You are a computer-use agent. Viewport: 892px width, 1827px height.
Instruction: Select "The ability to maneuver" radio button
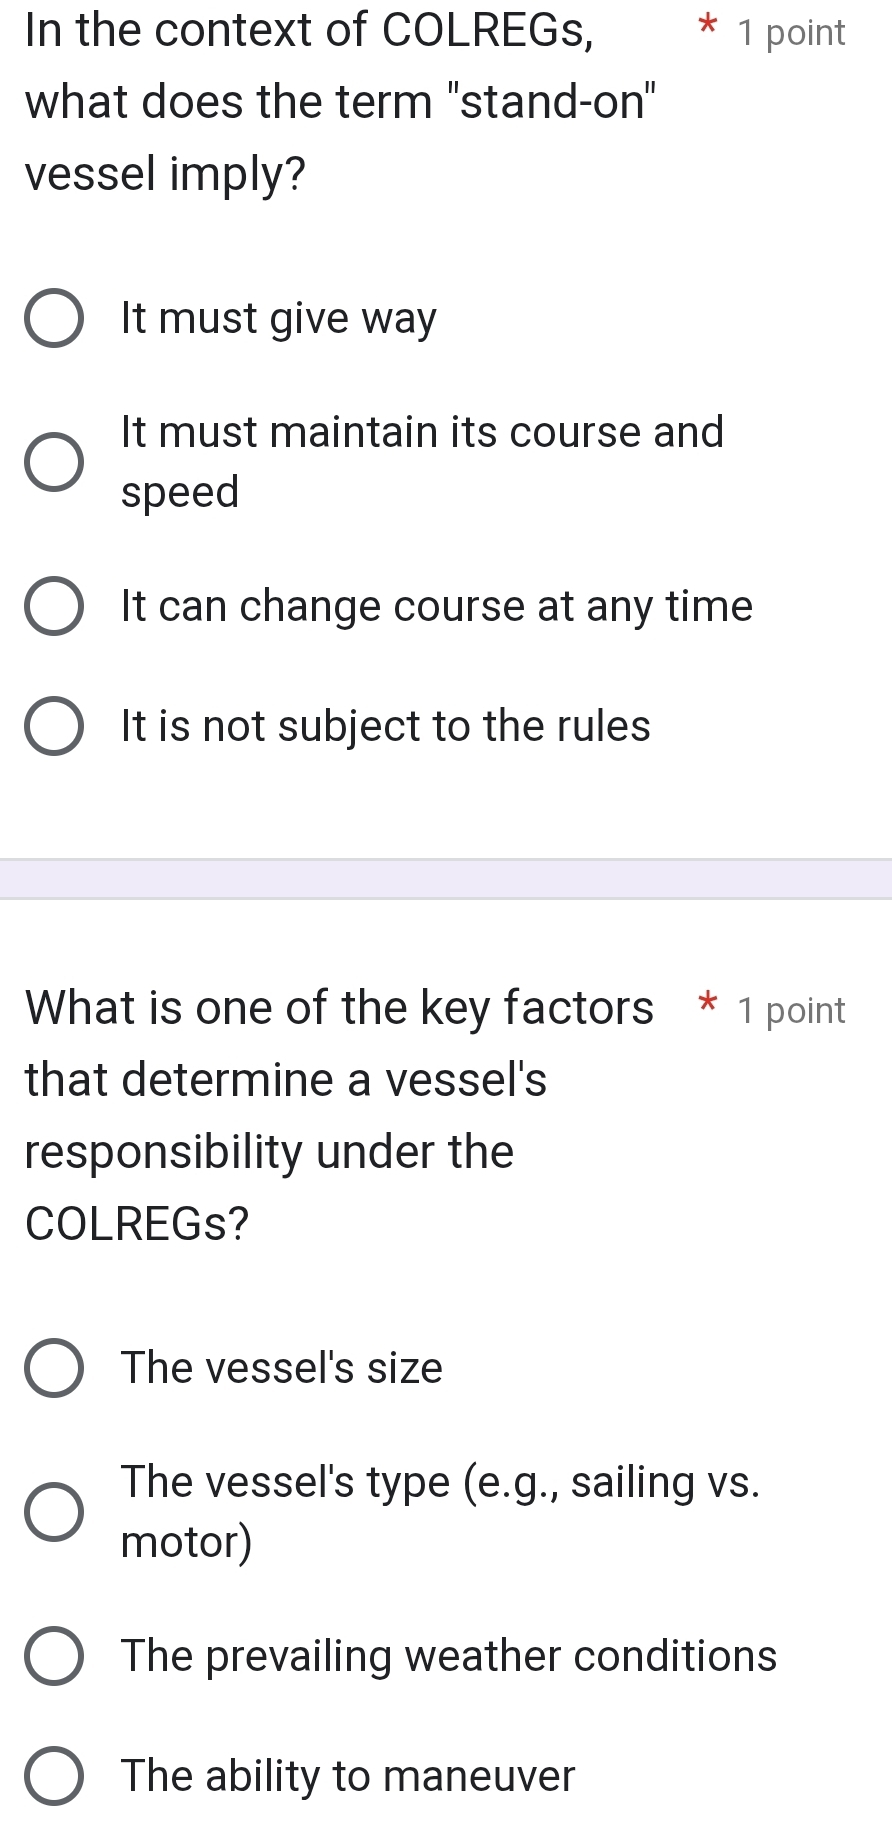[x=54, y=1776]
